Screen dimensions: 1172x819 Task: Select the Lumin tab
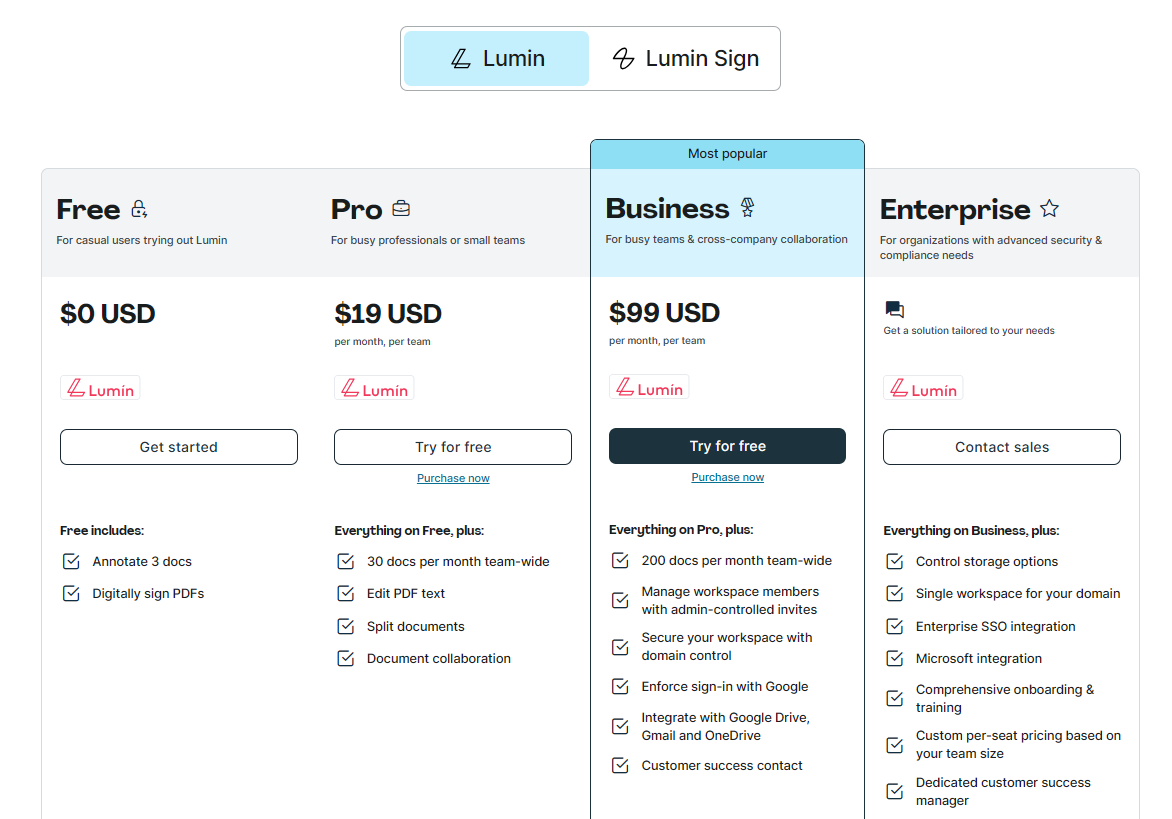[495, 58]
